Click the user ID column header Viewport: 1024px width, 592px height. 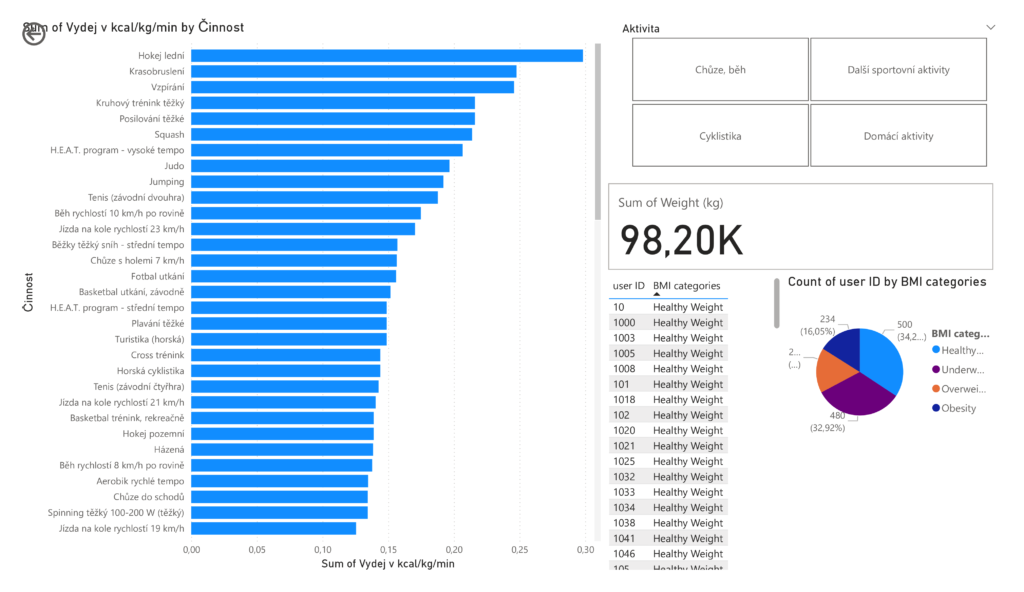tap(628, 286)
